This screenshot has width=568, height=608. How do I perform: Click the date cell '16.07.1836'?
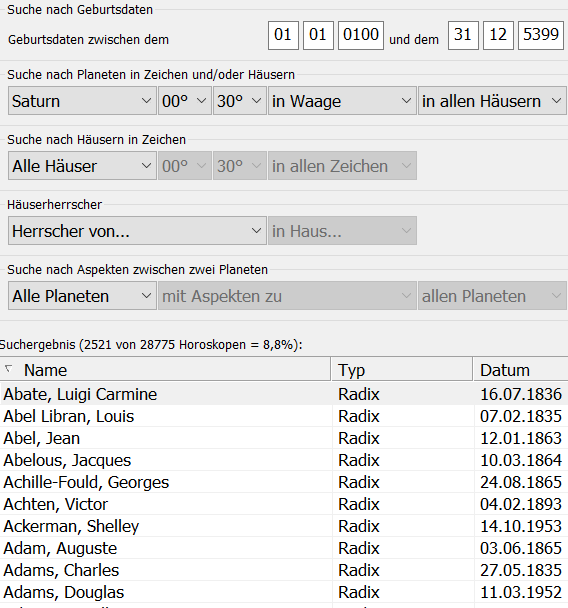(521, 394)
